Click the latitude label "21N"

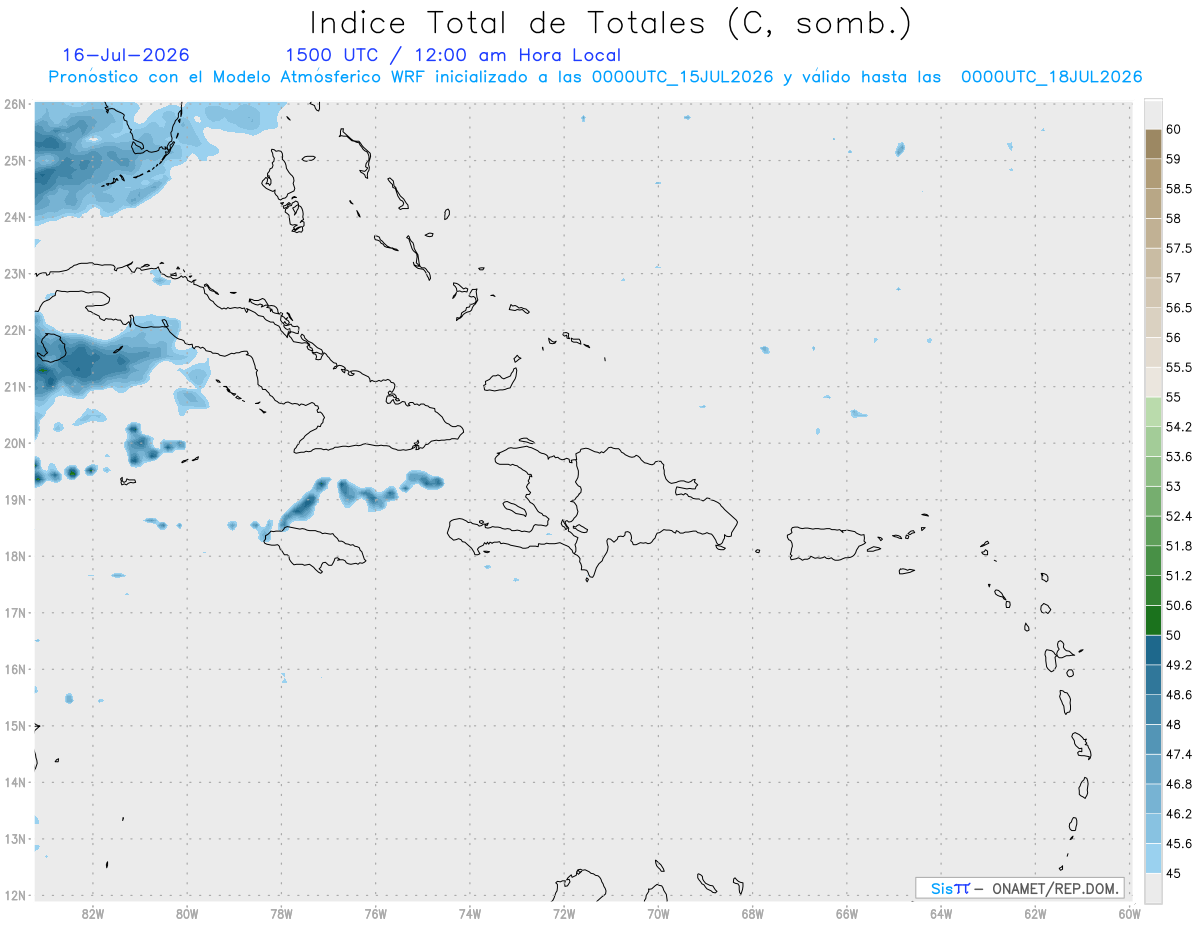[14, 386]
